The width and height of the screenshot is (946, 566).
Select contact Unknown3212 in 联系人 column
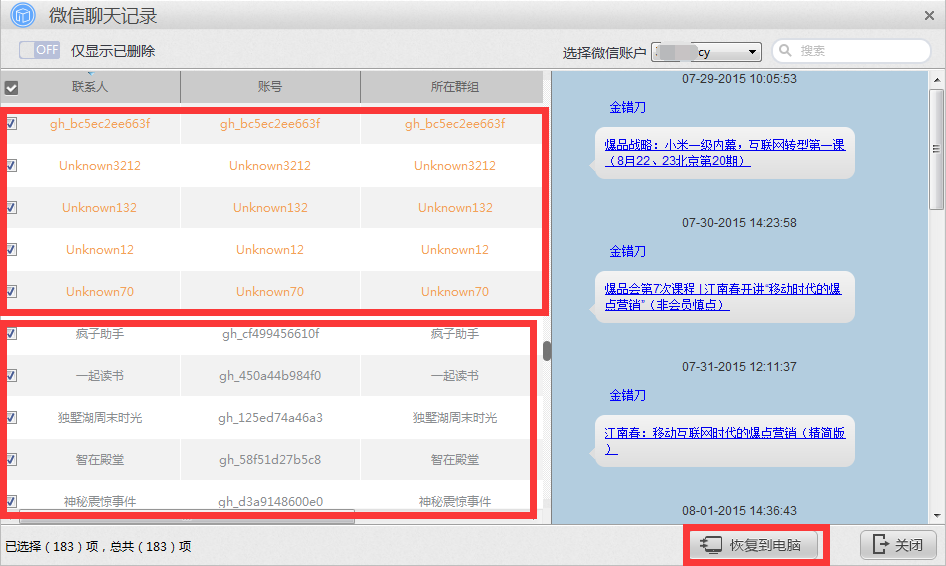(100, 165)
